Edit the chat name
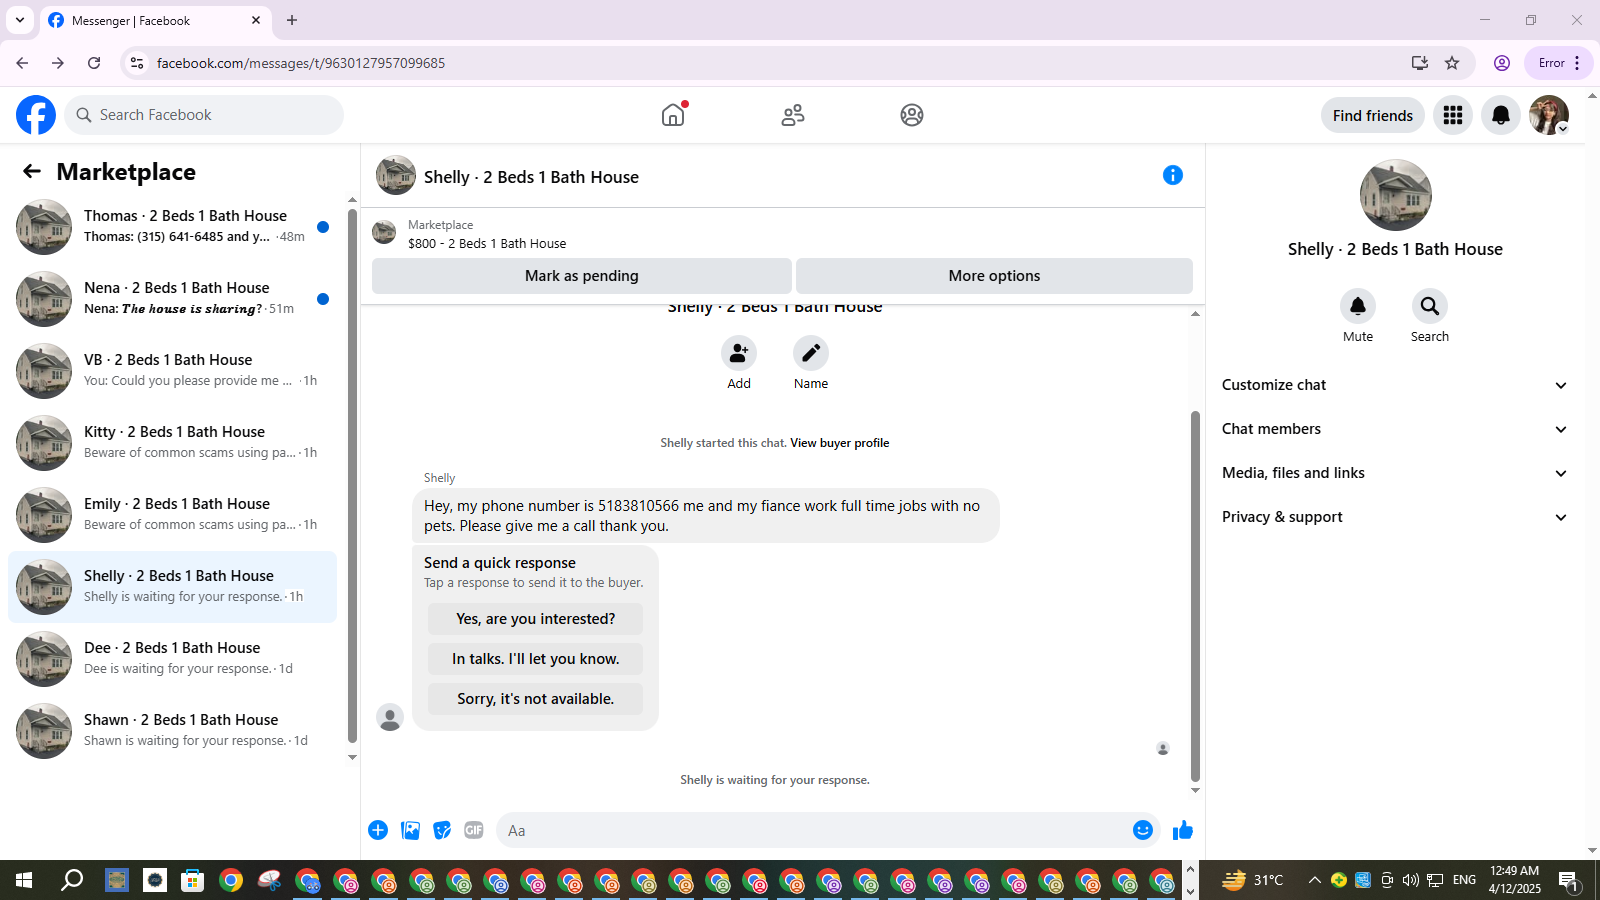The height and width of the screenshot is (900, 1600). [x=811, y=353]
